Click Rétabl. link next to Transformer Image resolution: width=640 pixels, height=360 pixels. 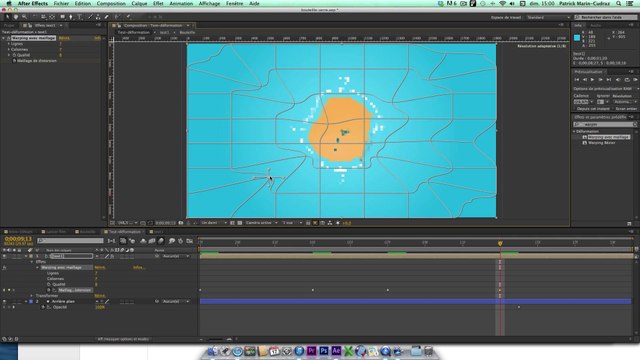(x=100, y=296)
